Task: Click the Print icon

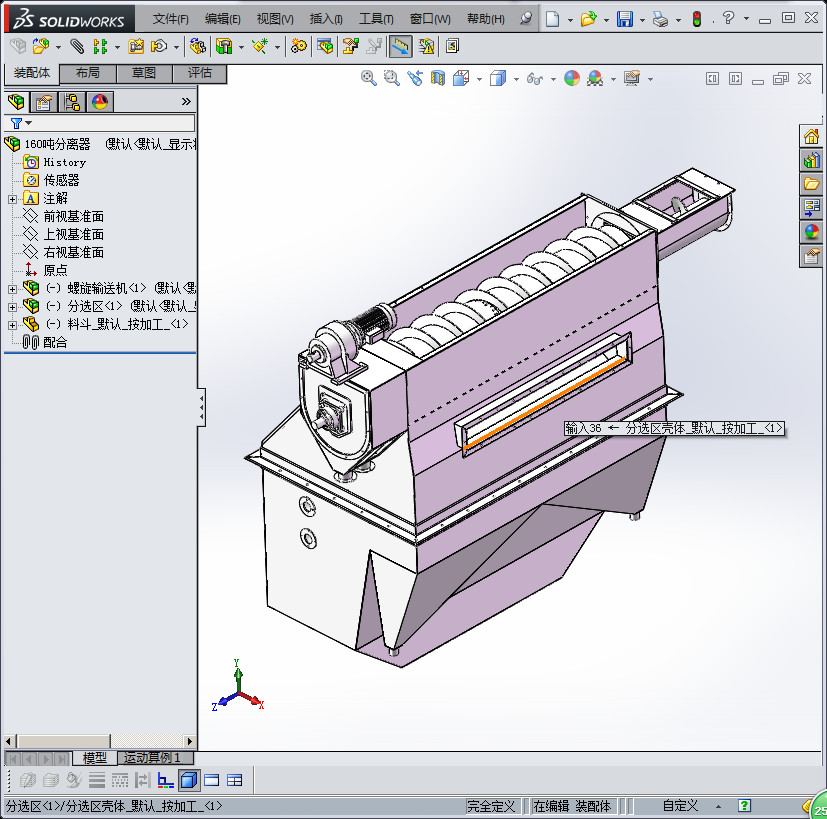Action: (660, 20)
